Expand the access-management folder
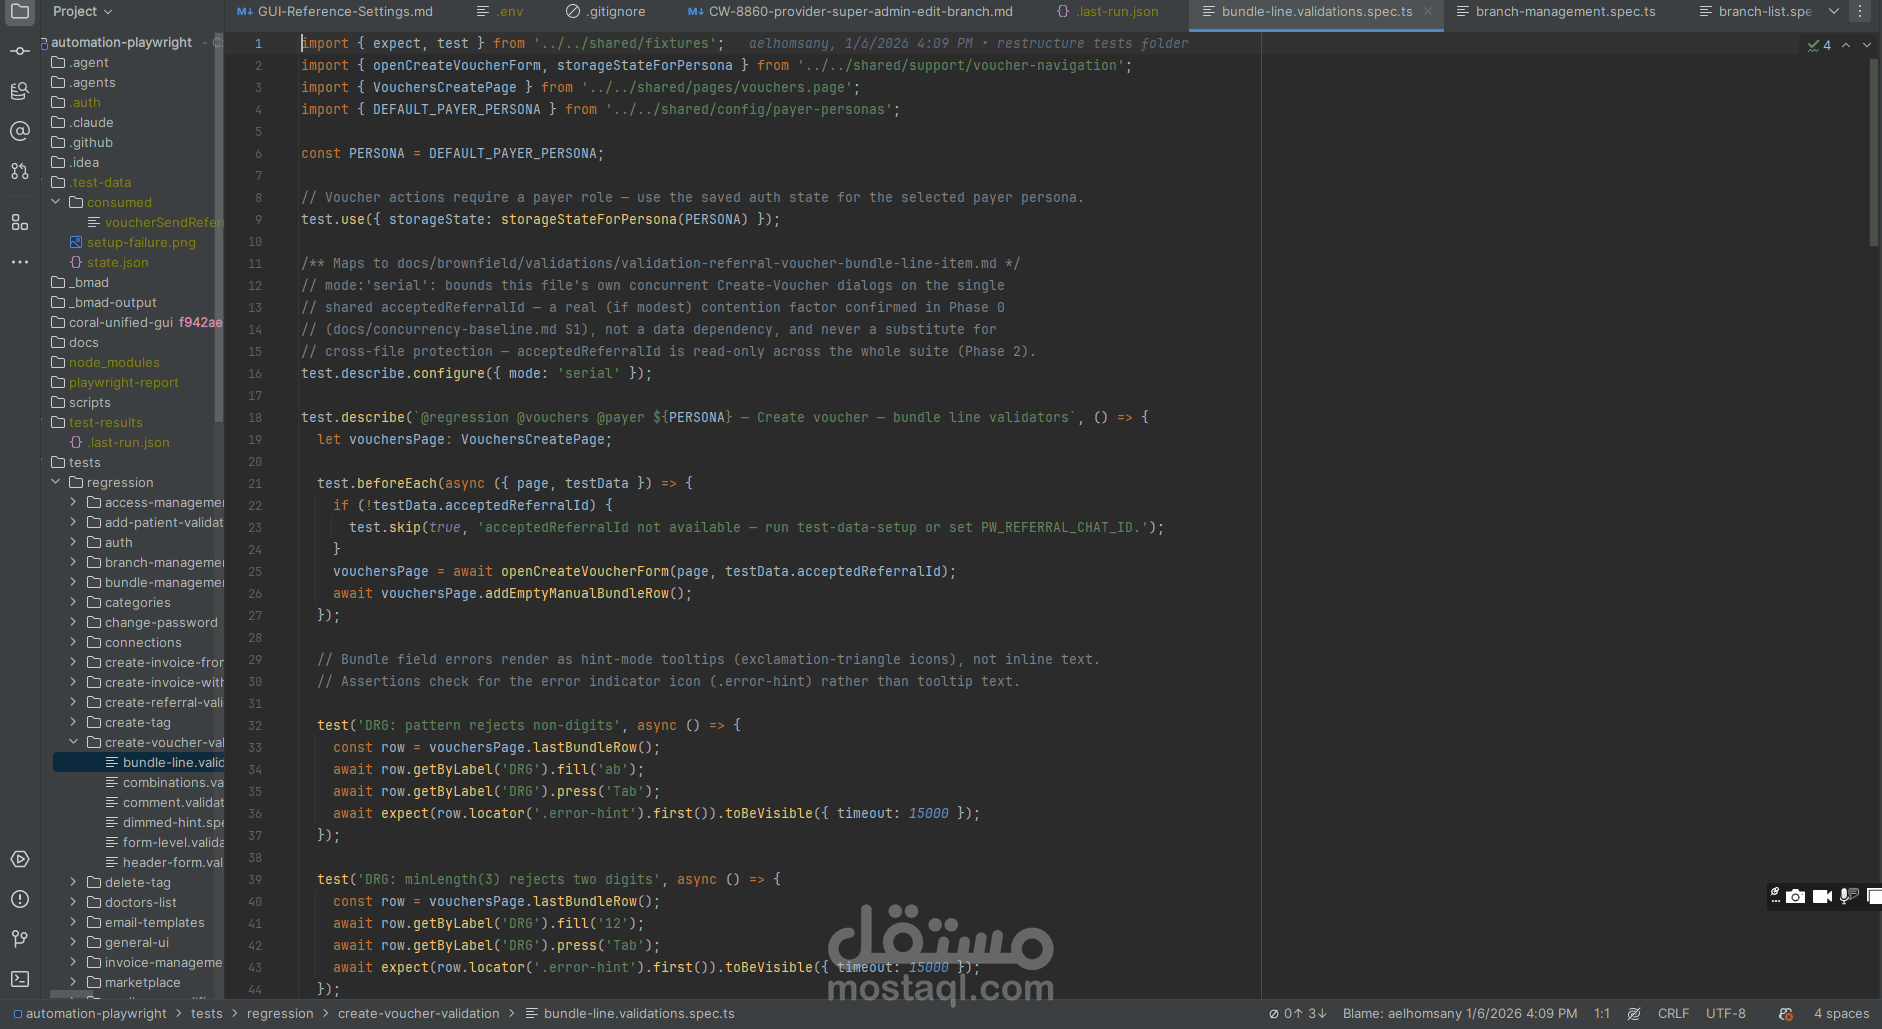 (x=74, y=502)
